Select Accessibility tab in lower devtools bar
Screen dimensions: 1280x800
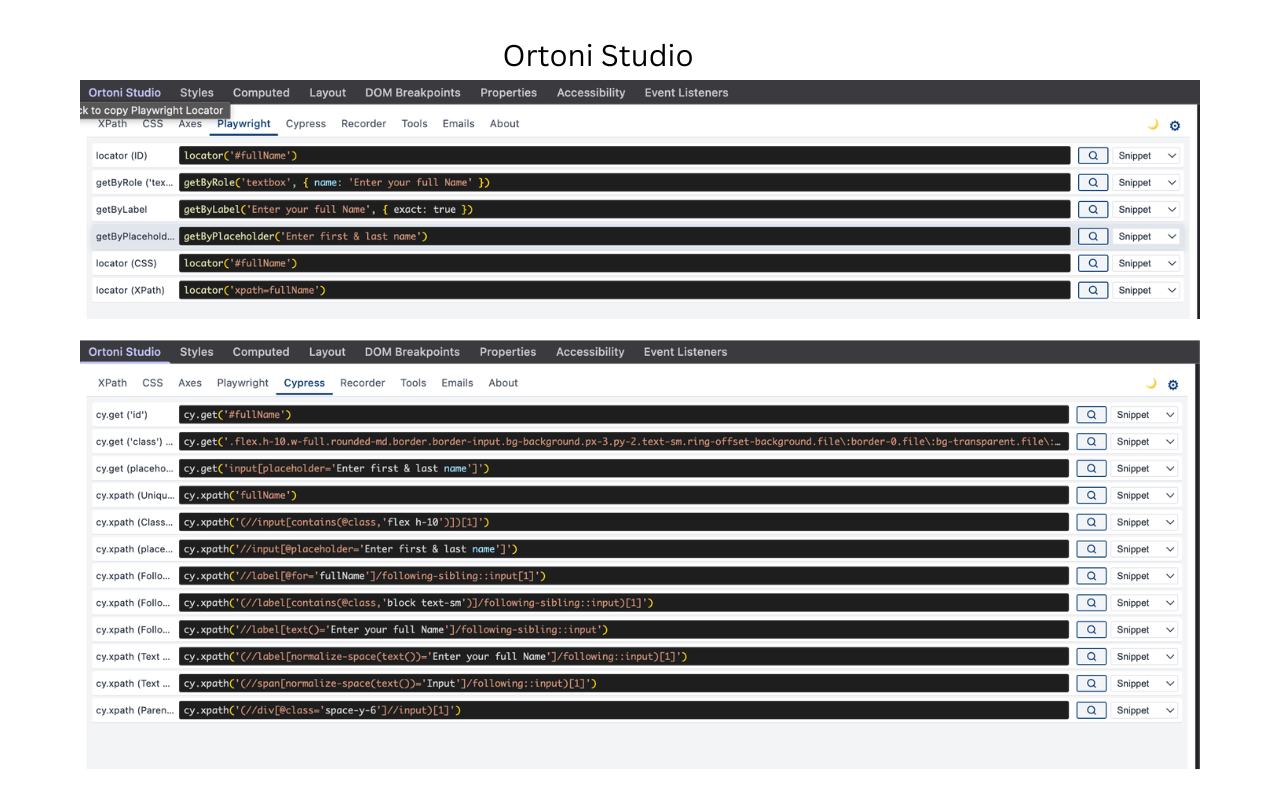click(590, 352)
